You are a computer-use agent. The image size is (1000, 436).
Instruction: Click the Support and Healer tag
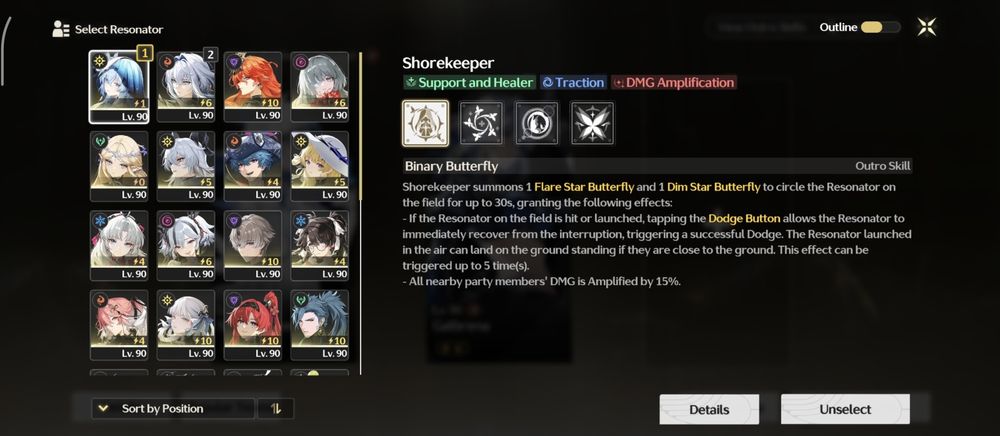[469, 82]
